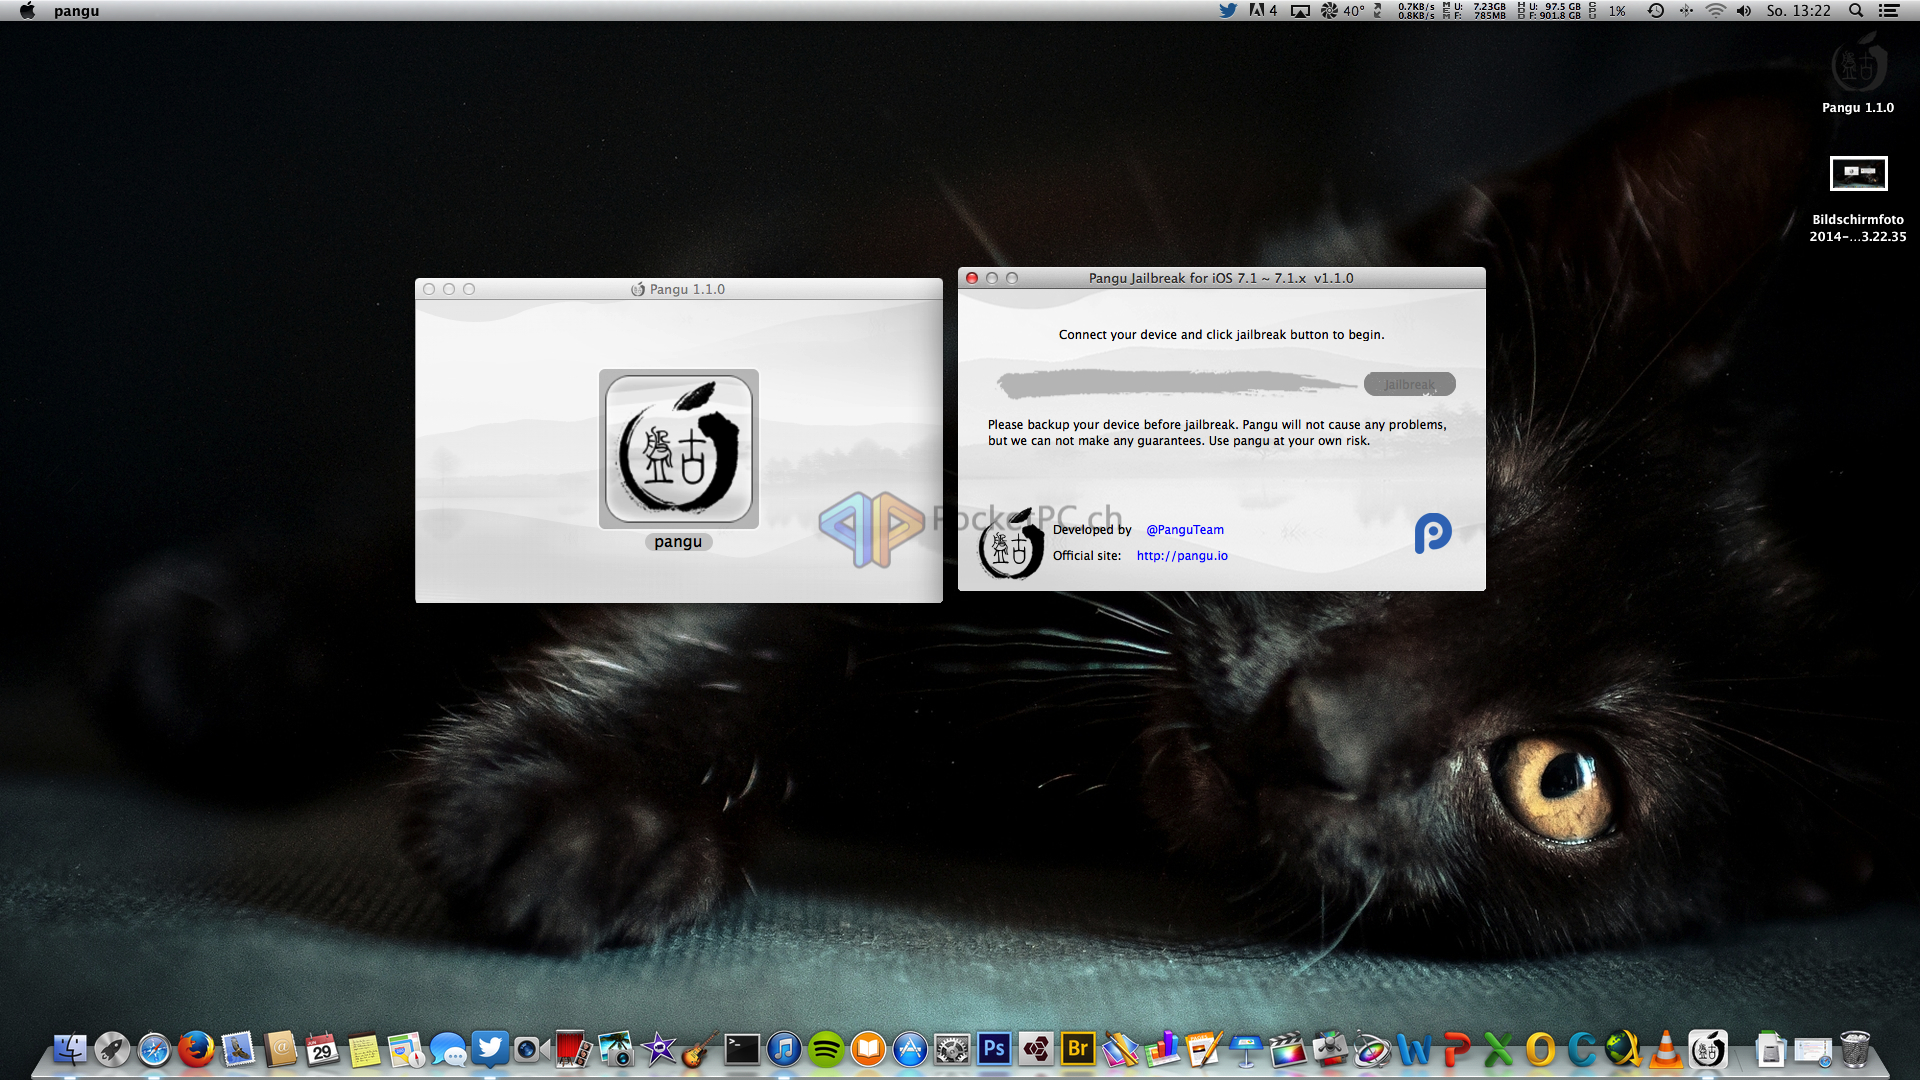Open Calendar icon showing 29 in Dock
The height and width of the screenshot is (1080, 1920).
(x=322, y=1049)
